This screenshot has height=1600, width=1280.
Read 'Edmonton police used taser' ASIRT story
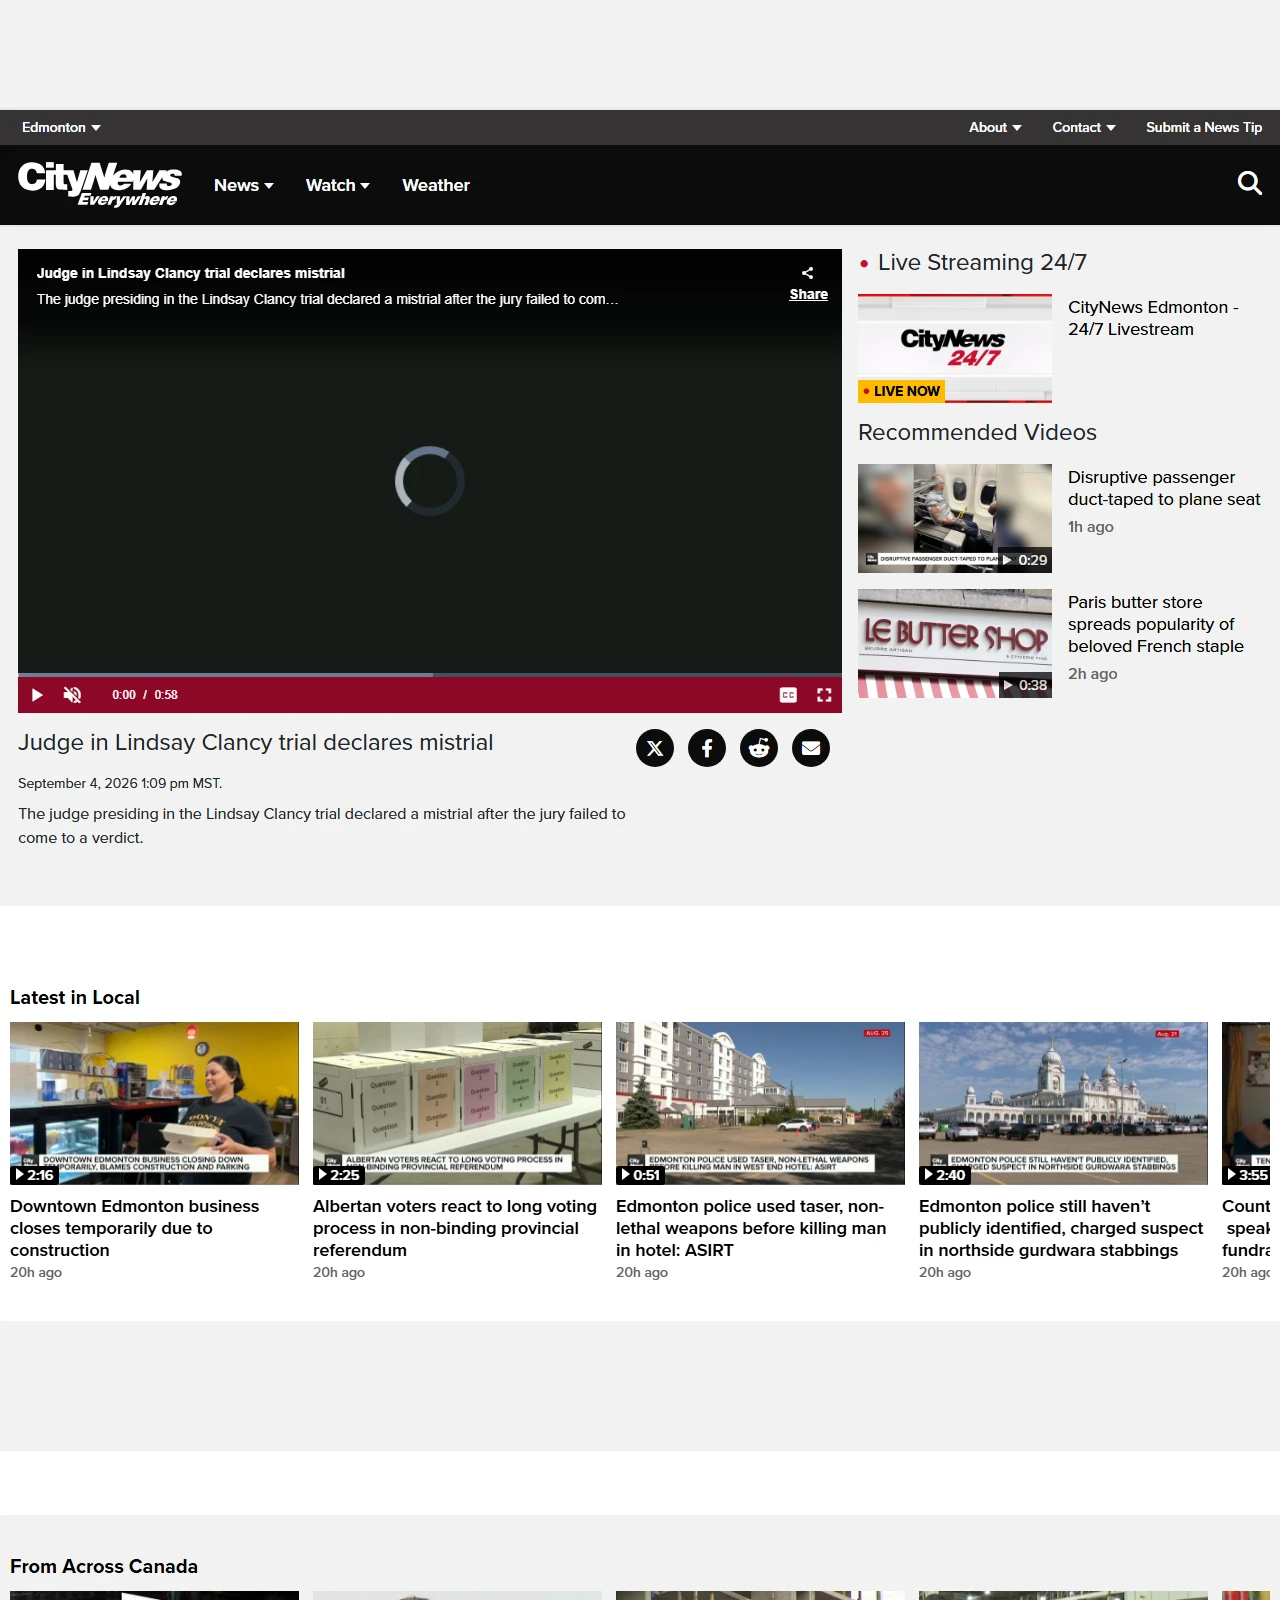click(x=751, y=1228)
